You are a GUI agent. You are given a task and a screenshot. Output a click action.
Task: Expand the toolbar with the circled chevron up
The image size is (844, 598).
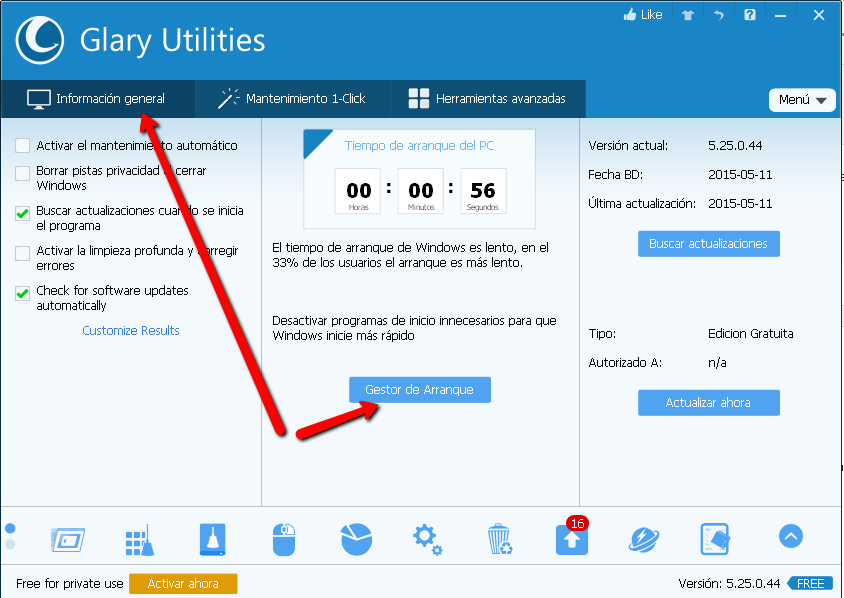(x=791, y=536)
